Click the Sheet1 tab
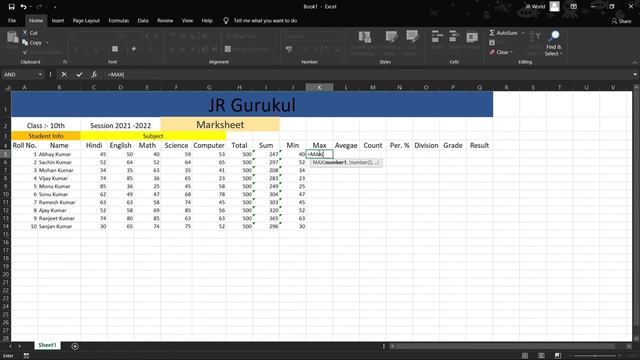640x360 pixels. (47, 345)
